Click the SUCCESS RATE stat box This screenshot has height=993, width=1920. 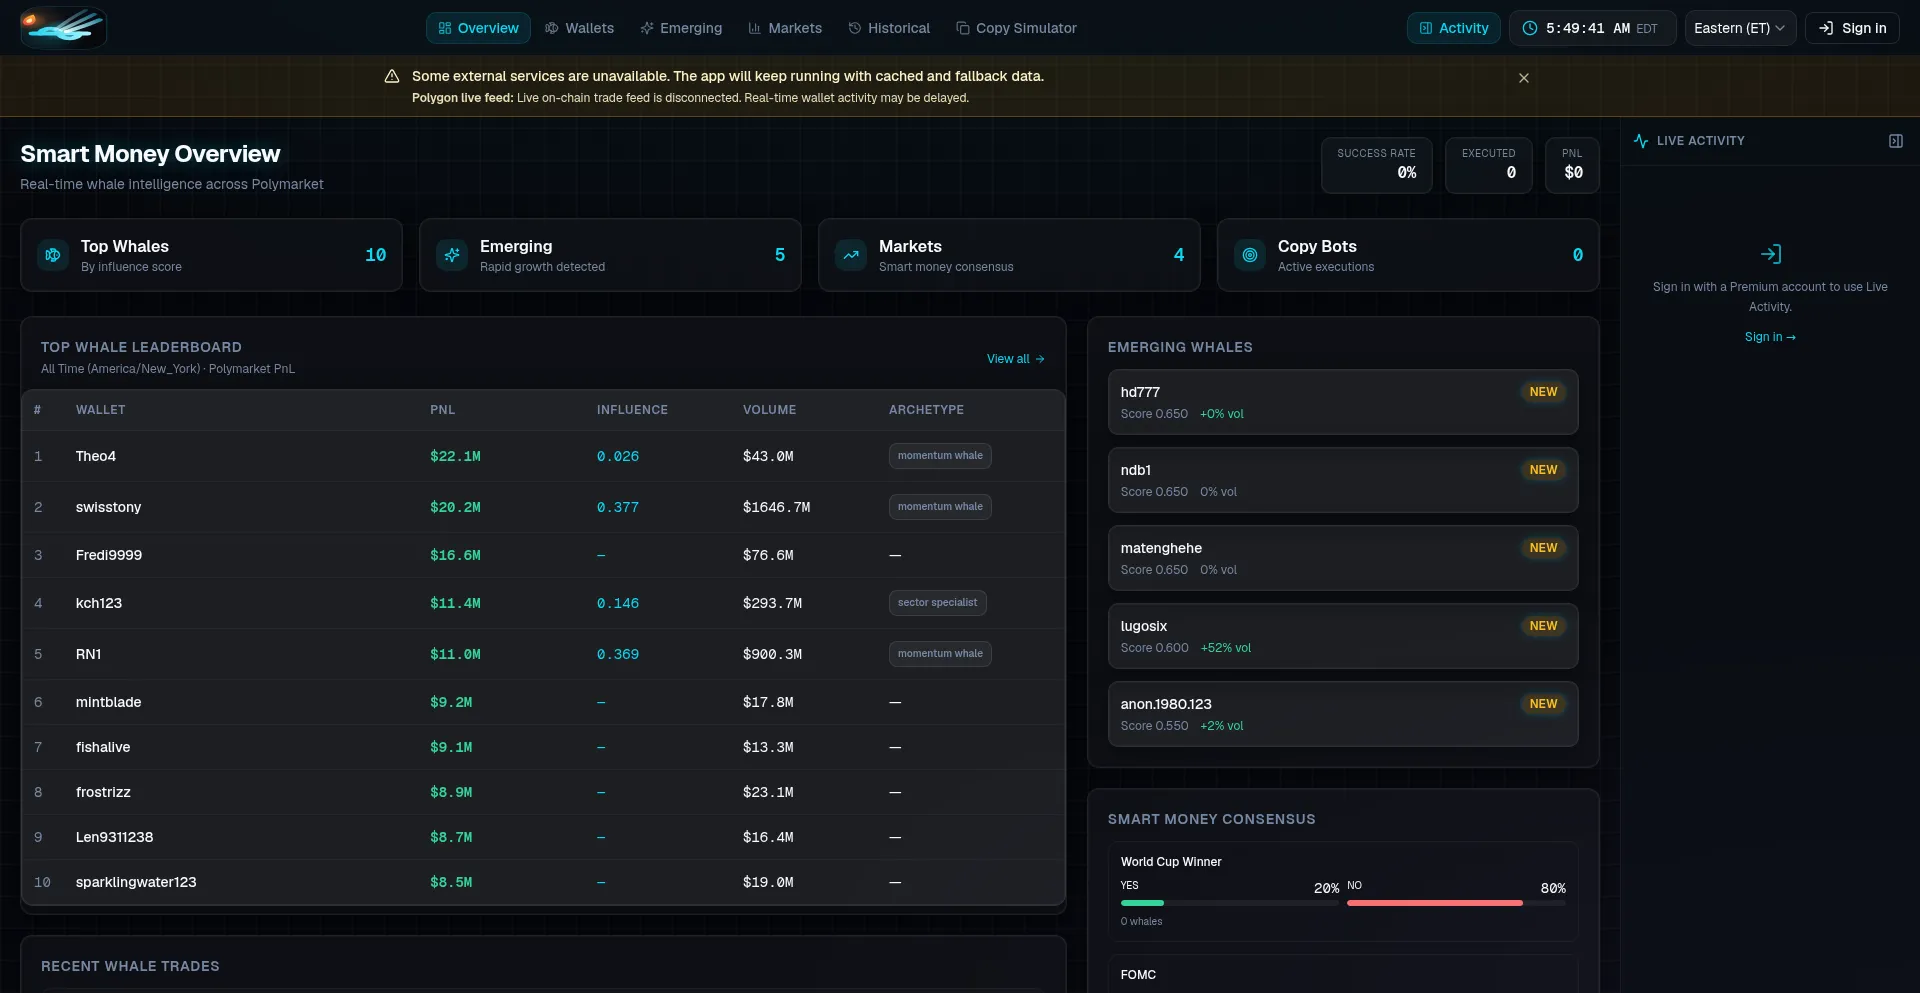(1376, 165)
